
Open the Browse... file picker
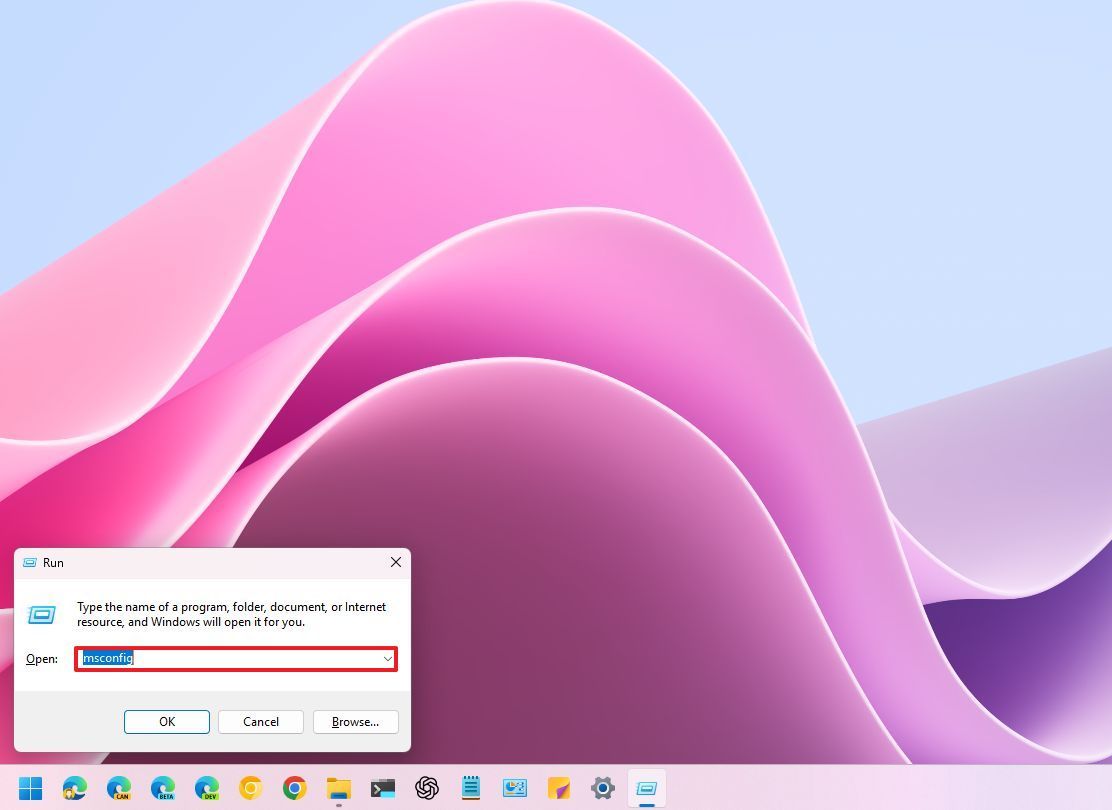pos(355,721)
